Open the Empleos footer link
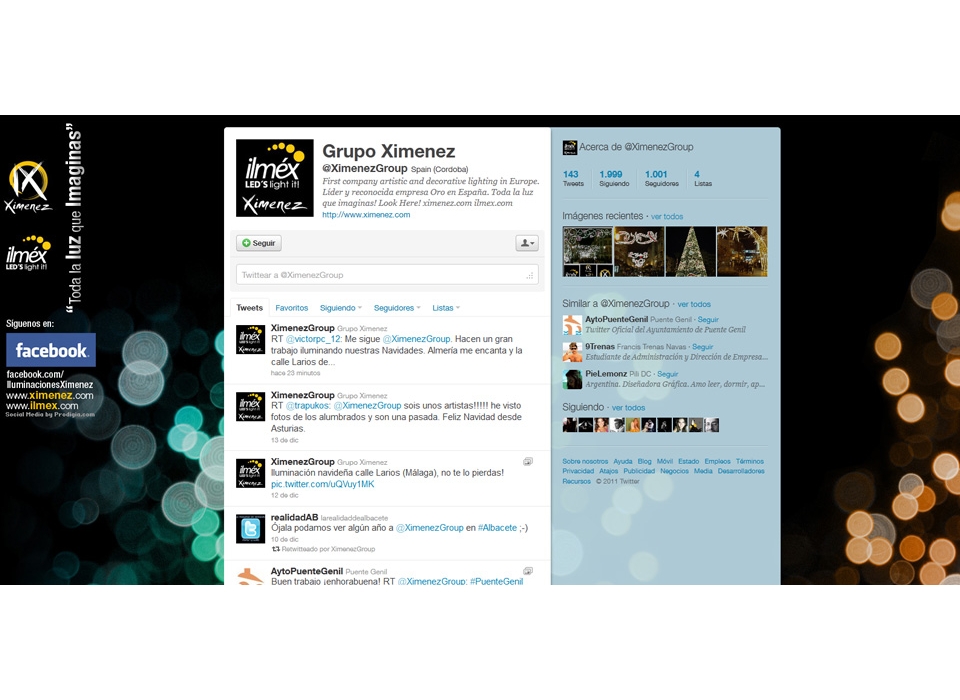The width and height of the screenshot is (960, 700). [717, 461]
